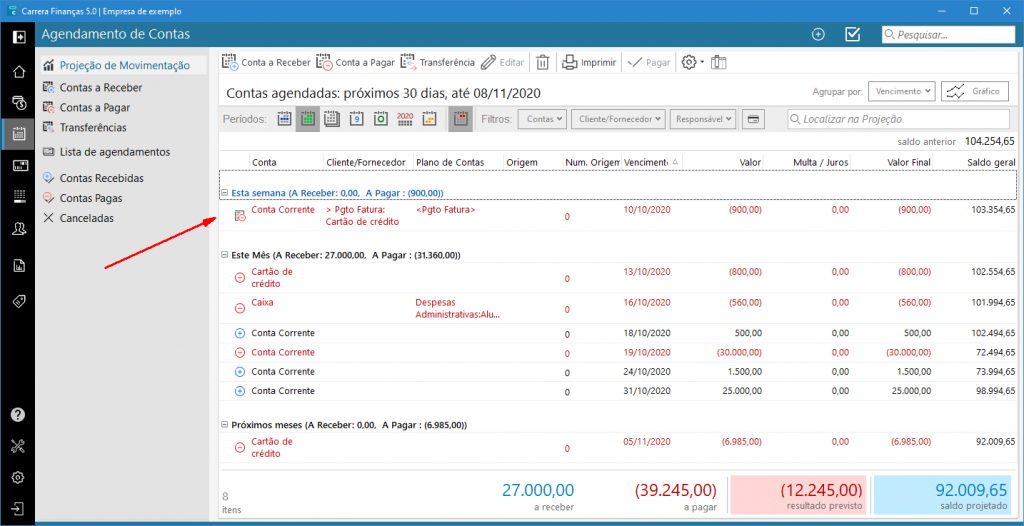Open the home icon in left sidebar

pos(18,72)
